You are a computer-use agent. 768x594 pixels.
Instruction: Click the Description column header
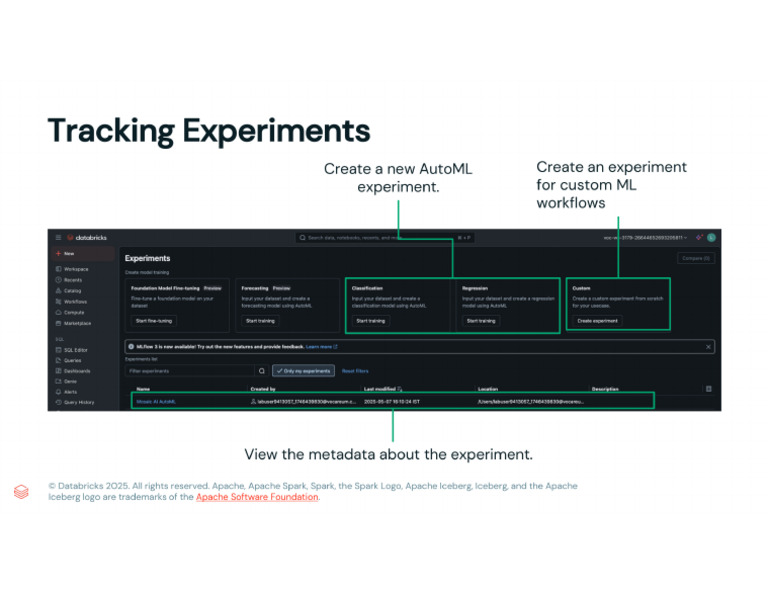click(605, 389)
